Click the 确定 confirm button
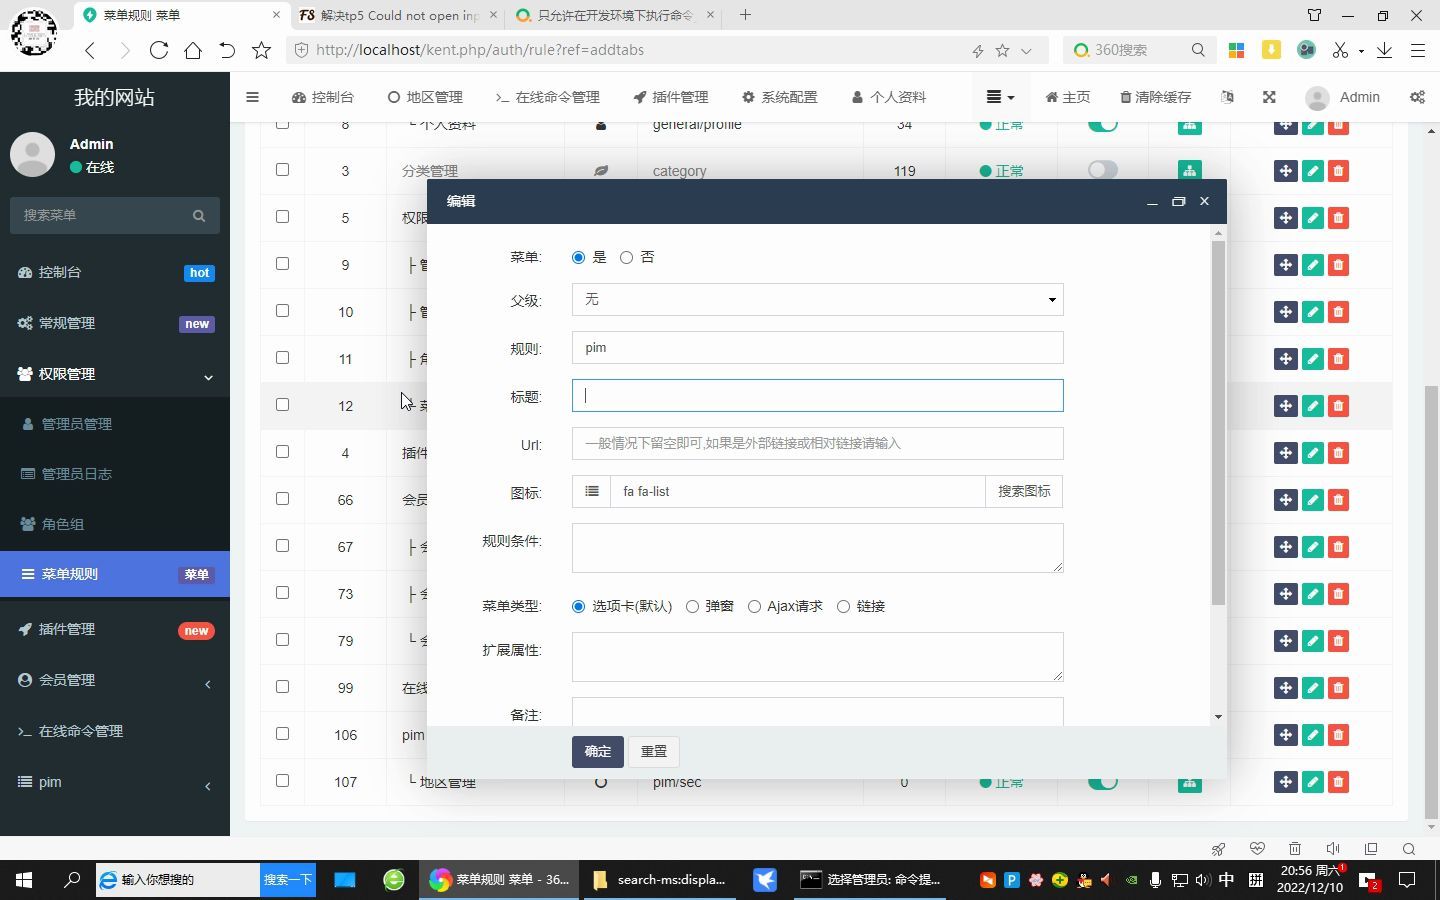Screen dimensions: 1440x900 (597, 751)
